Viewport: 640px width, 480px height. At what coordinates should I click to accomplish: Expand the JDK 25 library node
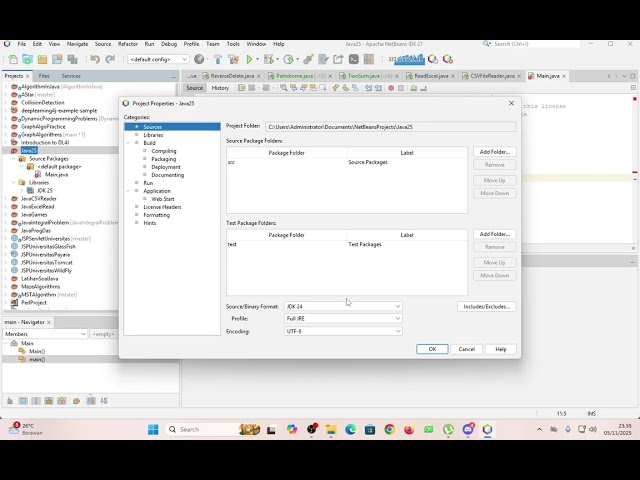pos(22,191)
